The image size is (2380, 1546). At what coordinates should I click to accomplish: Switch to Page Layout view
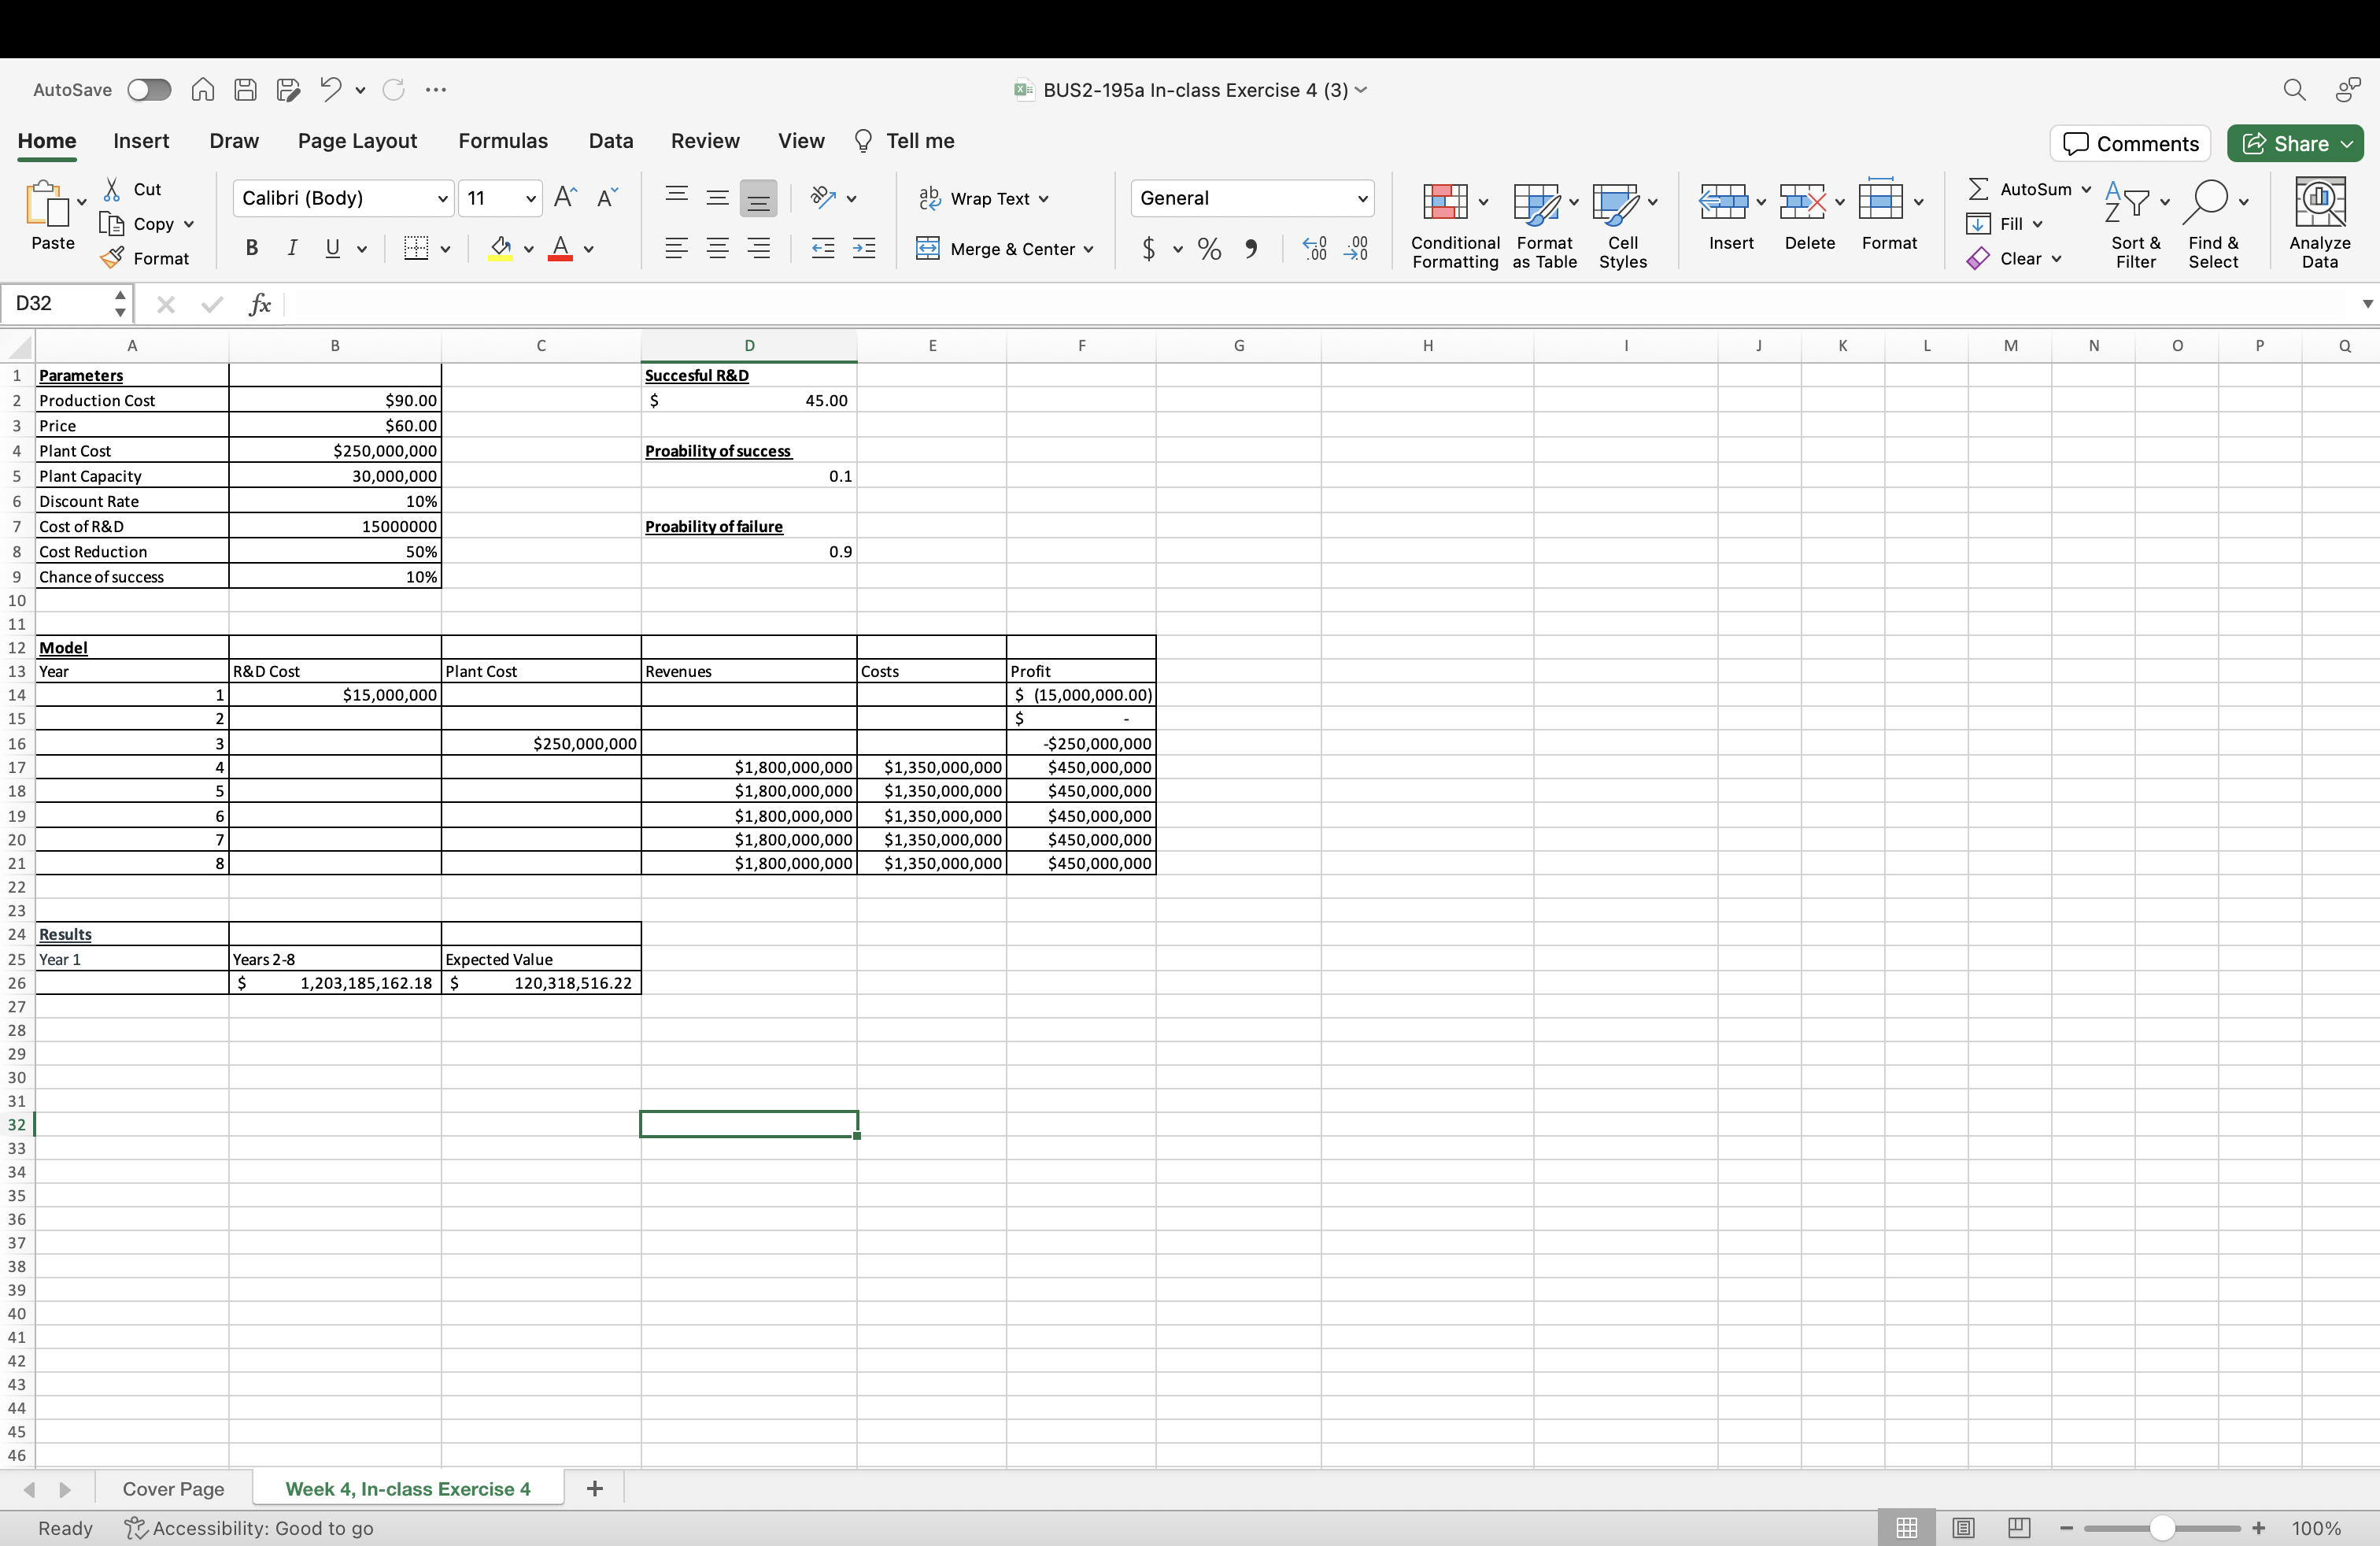tap(1963, 1528)
